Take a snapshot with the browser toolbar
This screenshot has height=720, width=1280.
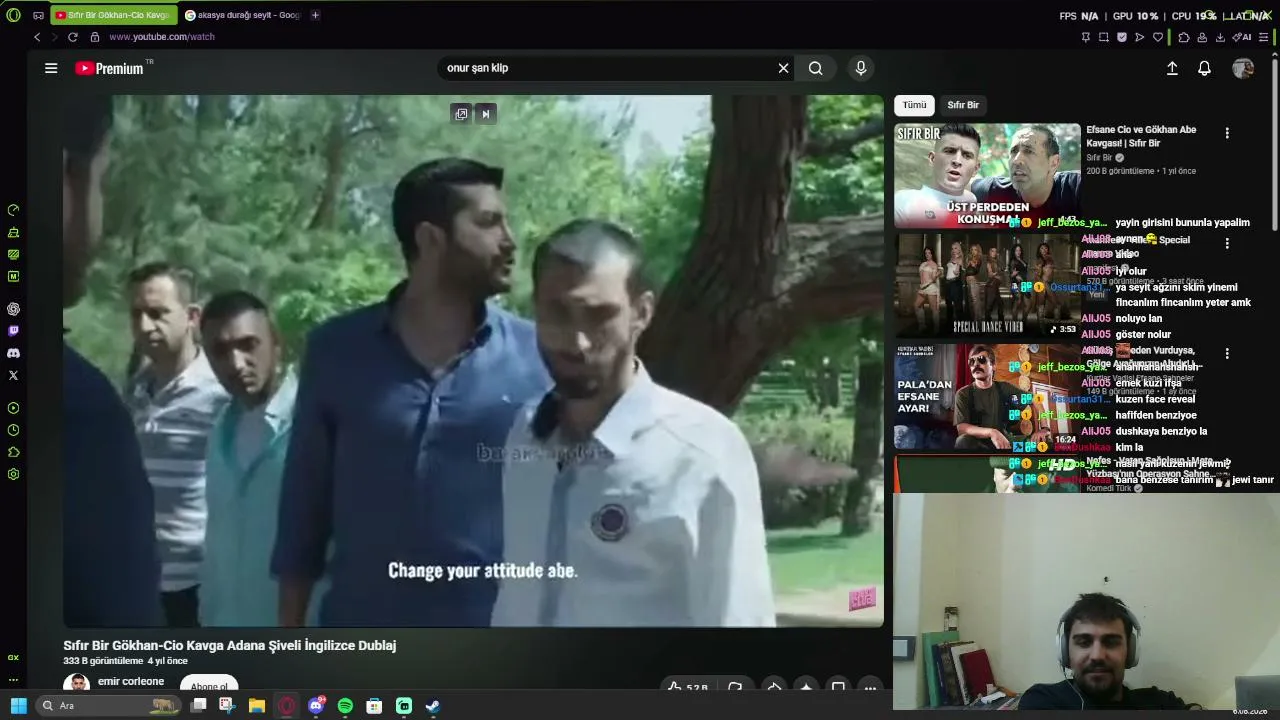1104,37
